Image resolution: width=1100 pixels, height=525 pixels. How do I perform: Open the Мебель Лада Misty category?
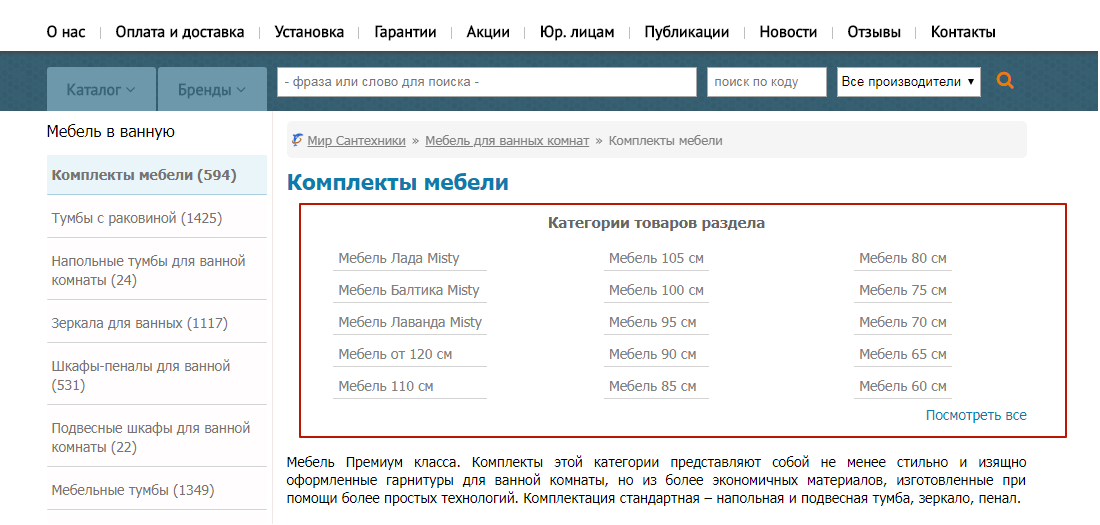click(399, 258)
